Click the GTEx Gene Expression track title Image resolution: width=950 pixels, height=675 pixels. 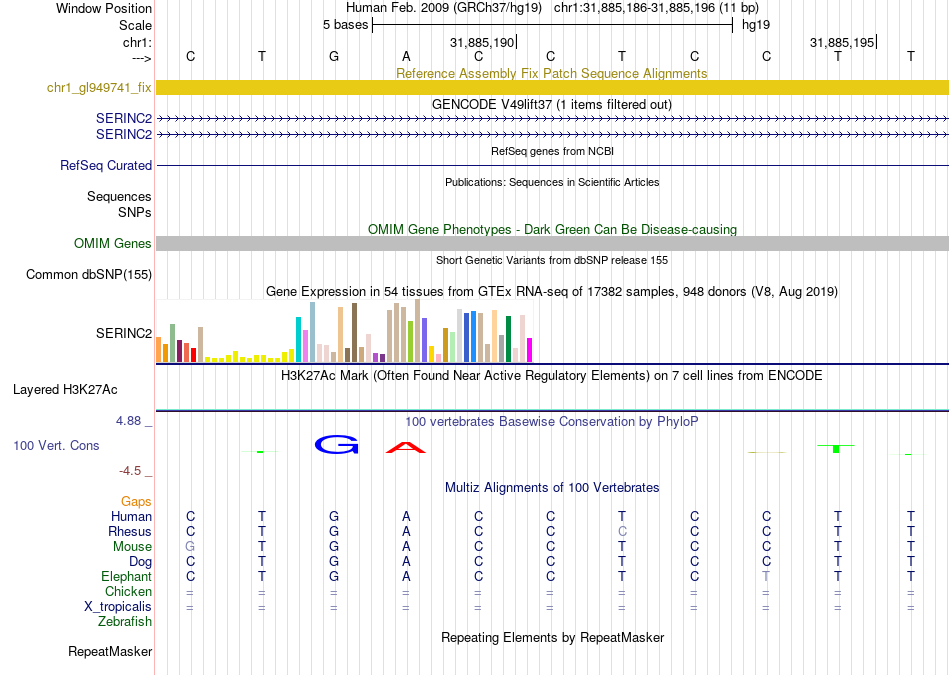552,292
